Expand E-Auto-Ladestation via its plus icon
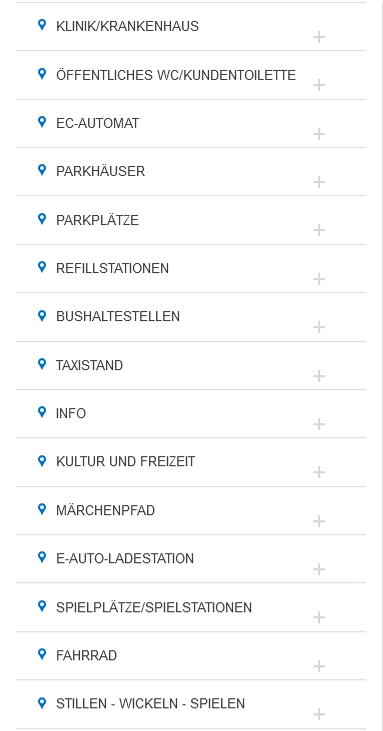Screen dimensions: 383x731 [x=319, y=569]
